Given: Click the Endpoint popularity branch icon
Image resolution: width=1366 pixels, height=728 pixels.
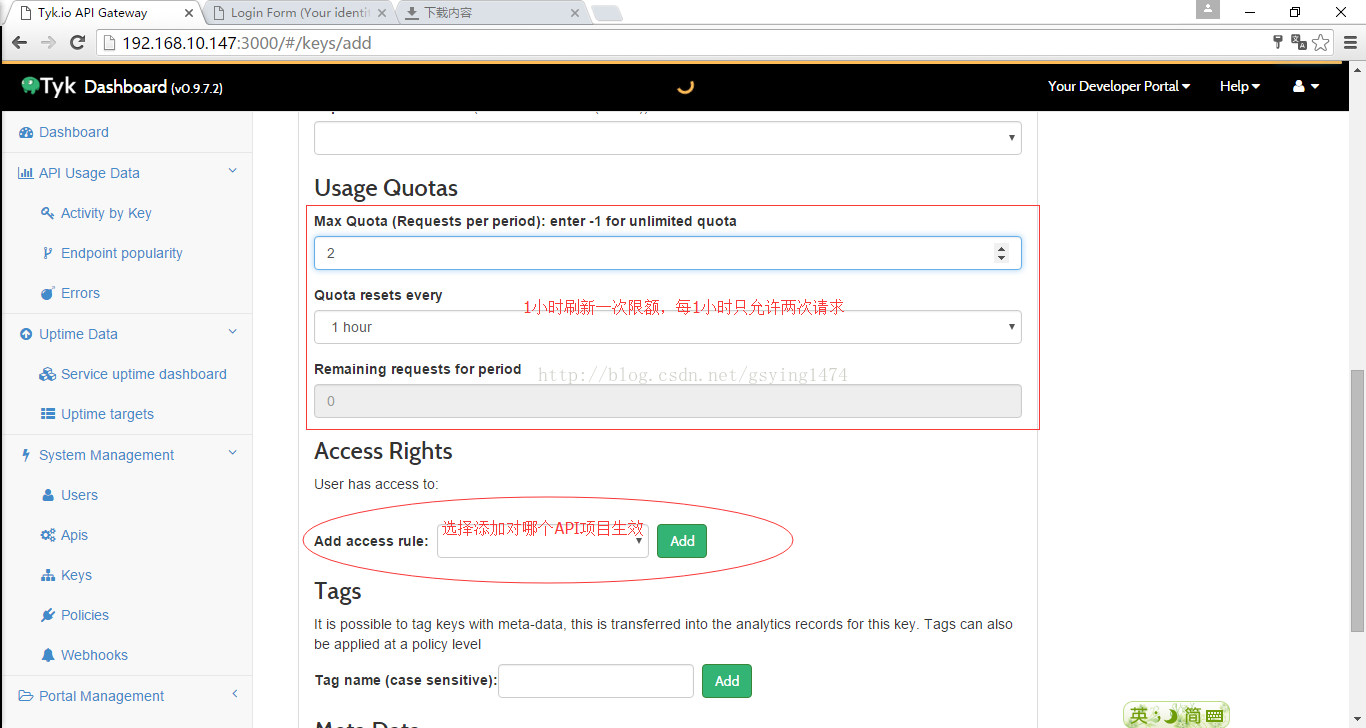Looking at the screenshot, I should 47,253.
